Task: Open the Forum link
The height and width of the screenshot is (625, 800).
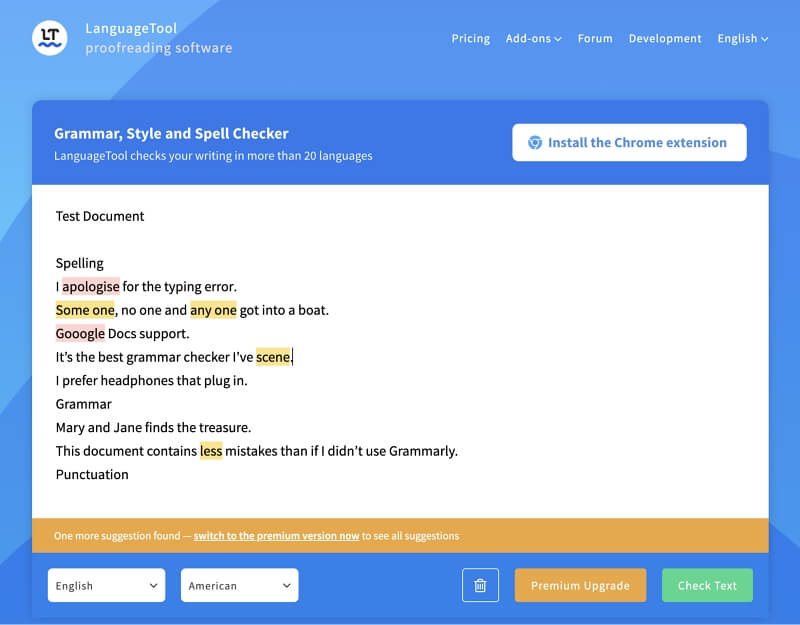Action: [x=595, y=39]
